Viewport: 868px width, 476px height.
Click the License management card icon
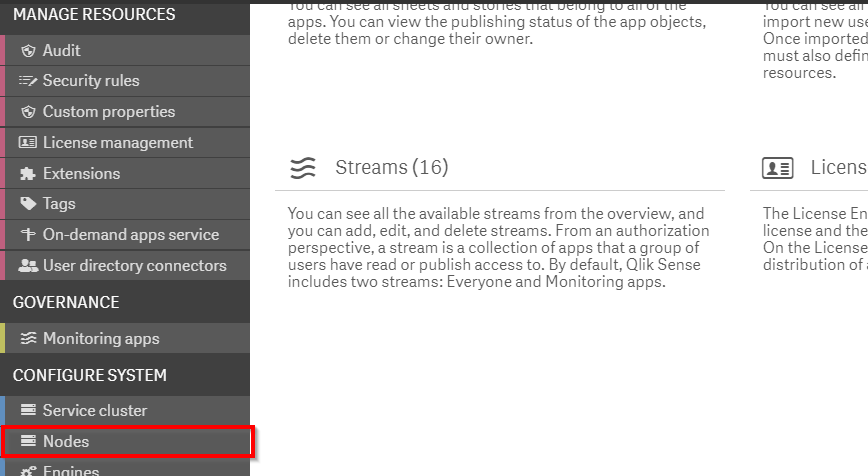pyautogui.click(x=28, y=143)
